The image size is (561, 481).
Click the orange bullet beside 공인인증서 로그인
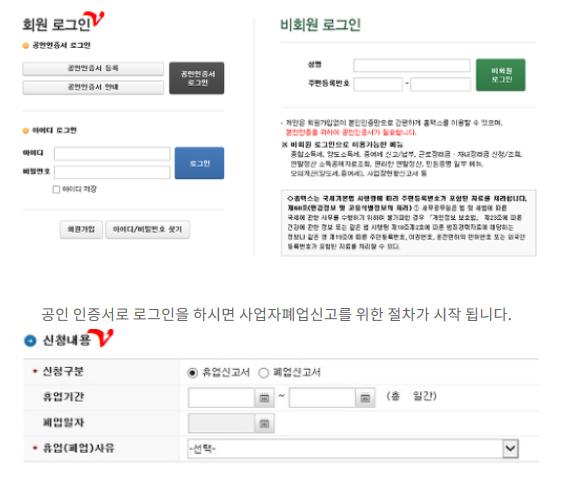(26, 46)
